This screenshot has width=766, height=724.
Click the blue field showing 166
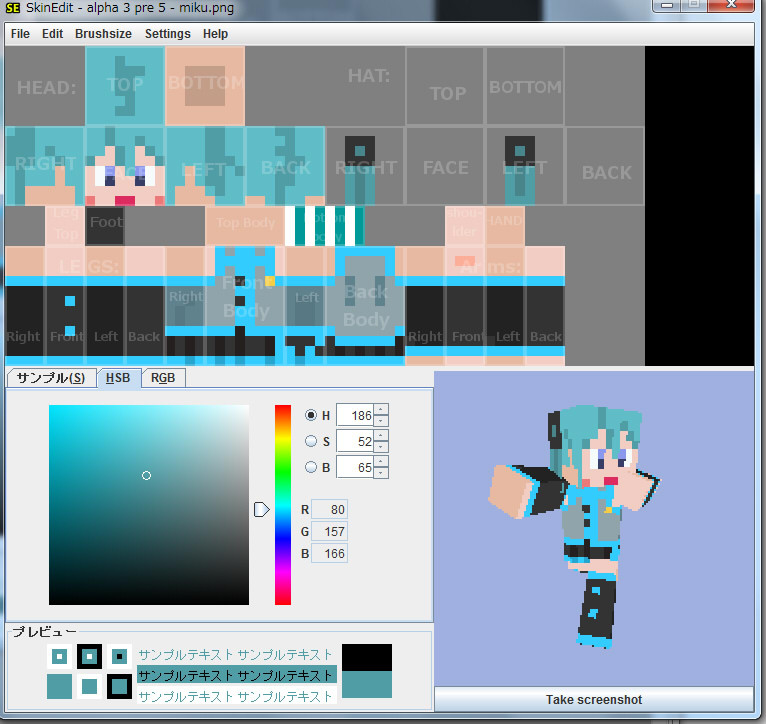click(x=329, y=554)
